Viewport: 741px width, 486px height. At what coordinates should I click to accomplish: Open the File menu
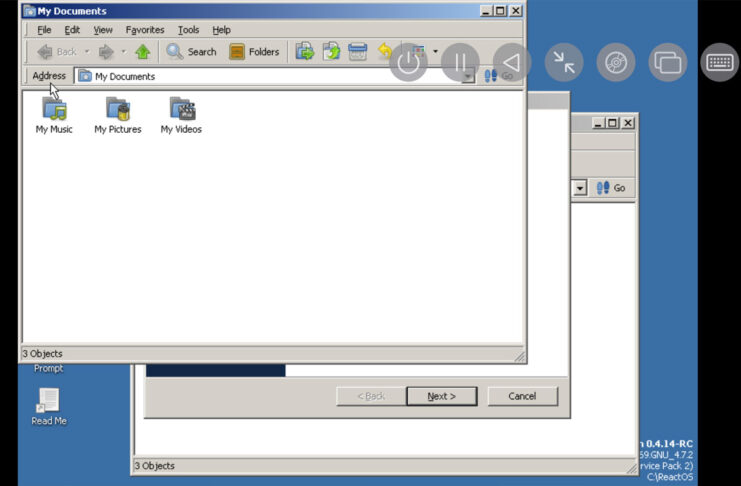pyautogui.click(x=44, y=30)
